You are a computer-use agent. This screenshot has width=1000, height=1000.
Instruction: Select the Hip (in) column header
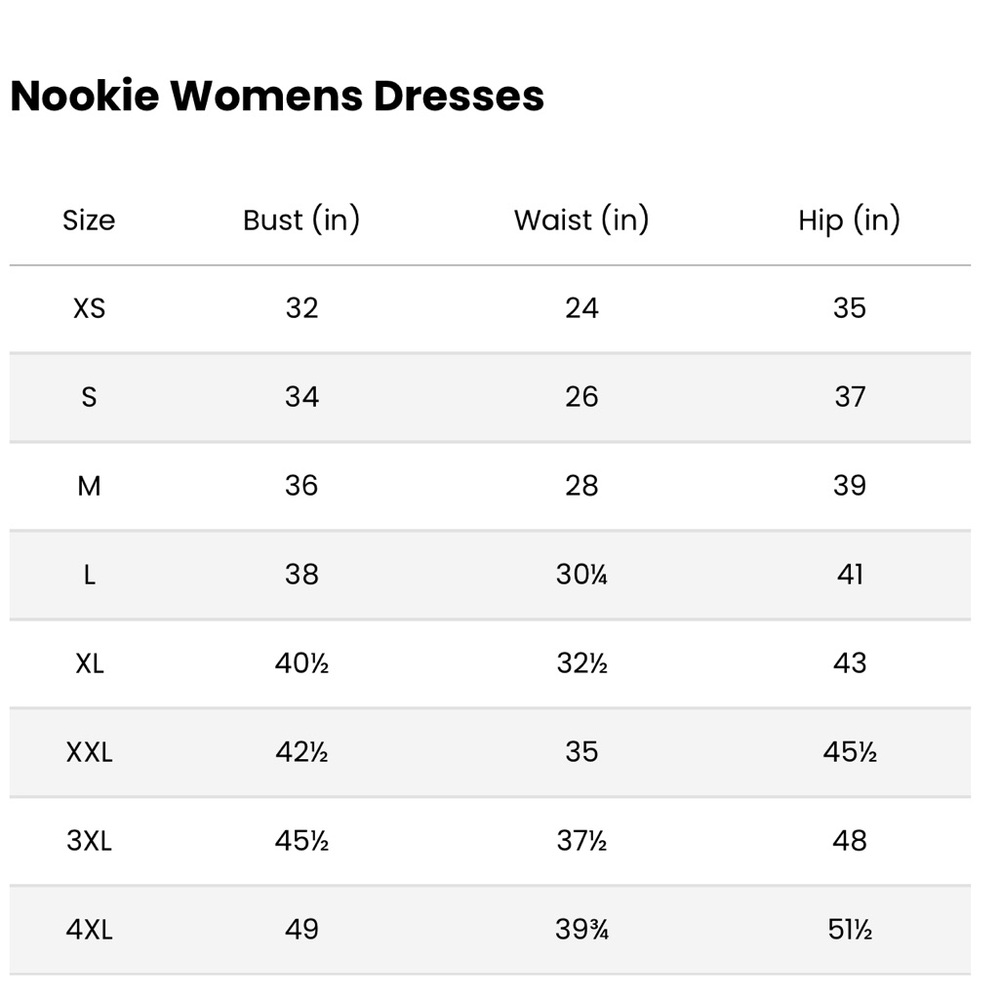[849, 220]
